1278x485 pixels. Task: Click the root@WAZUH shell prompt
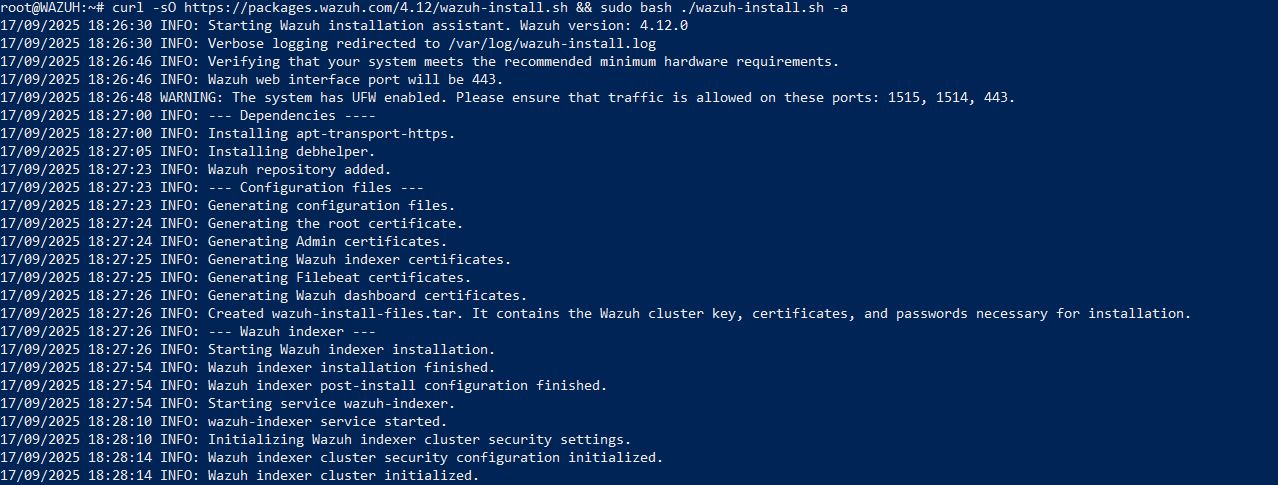coord(45,8)
